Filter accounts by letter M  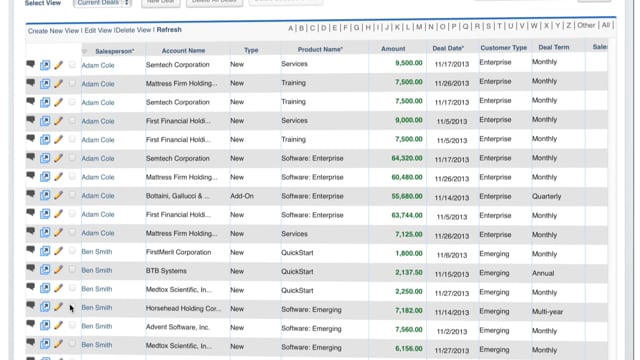pos(419,27)
